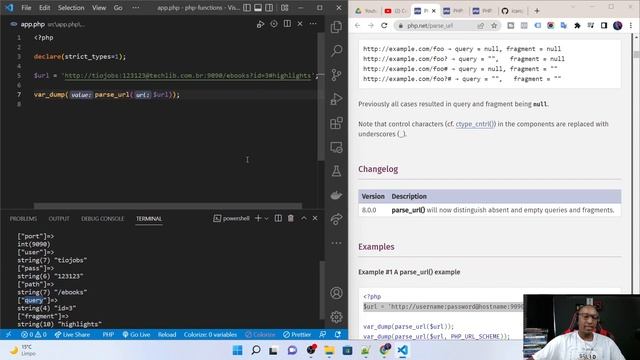This screenshot has height=360, width=640.
Task: Open editor More Actions ellipsis
Action: 313,24
